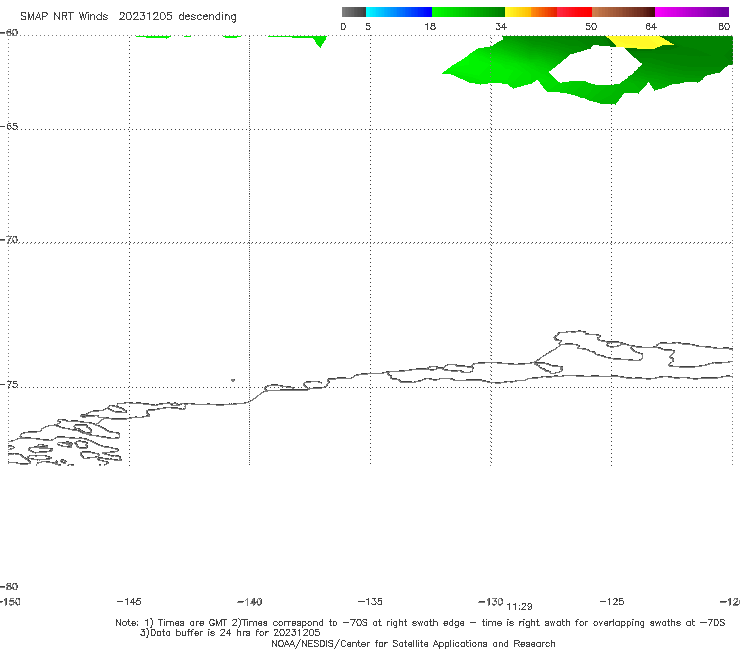This screenshot has height=650, width=740.
Task: Click colorbar label '50'
Action: click(591, 27)
